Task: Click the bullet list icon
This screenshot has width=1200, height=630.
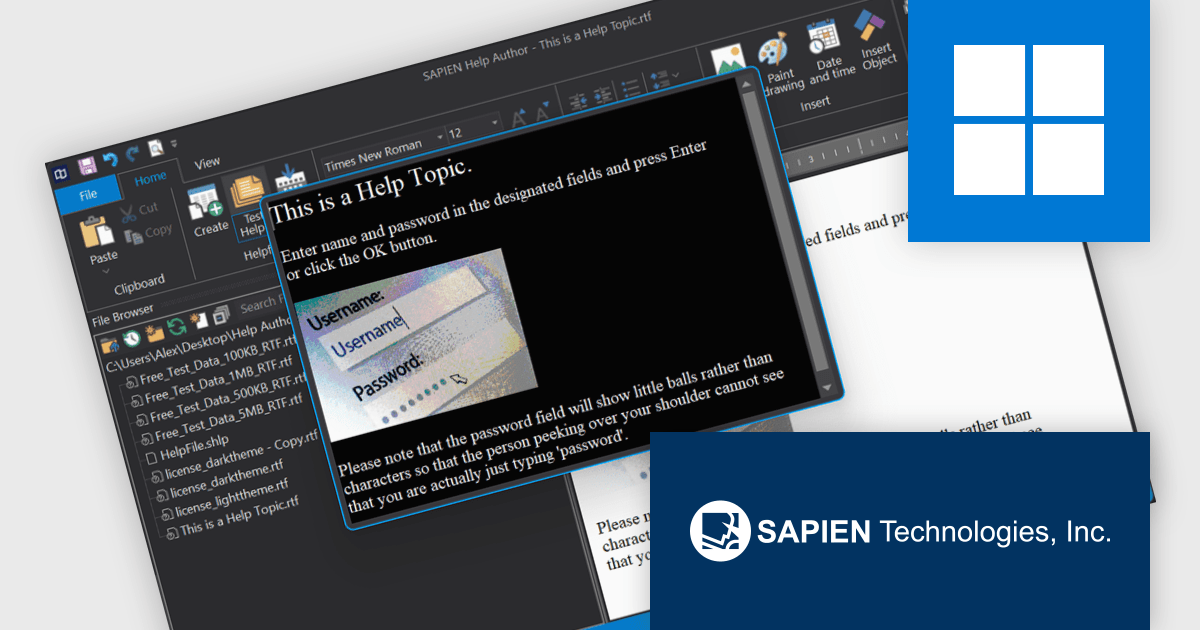Action: coord(630,88)
